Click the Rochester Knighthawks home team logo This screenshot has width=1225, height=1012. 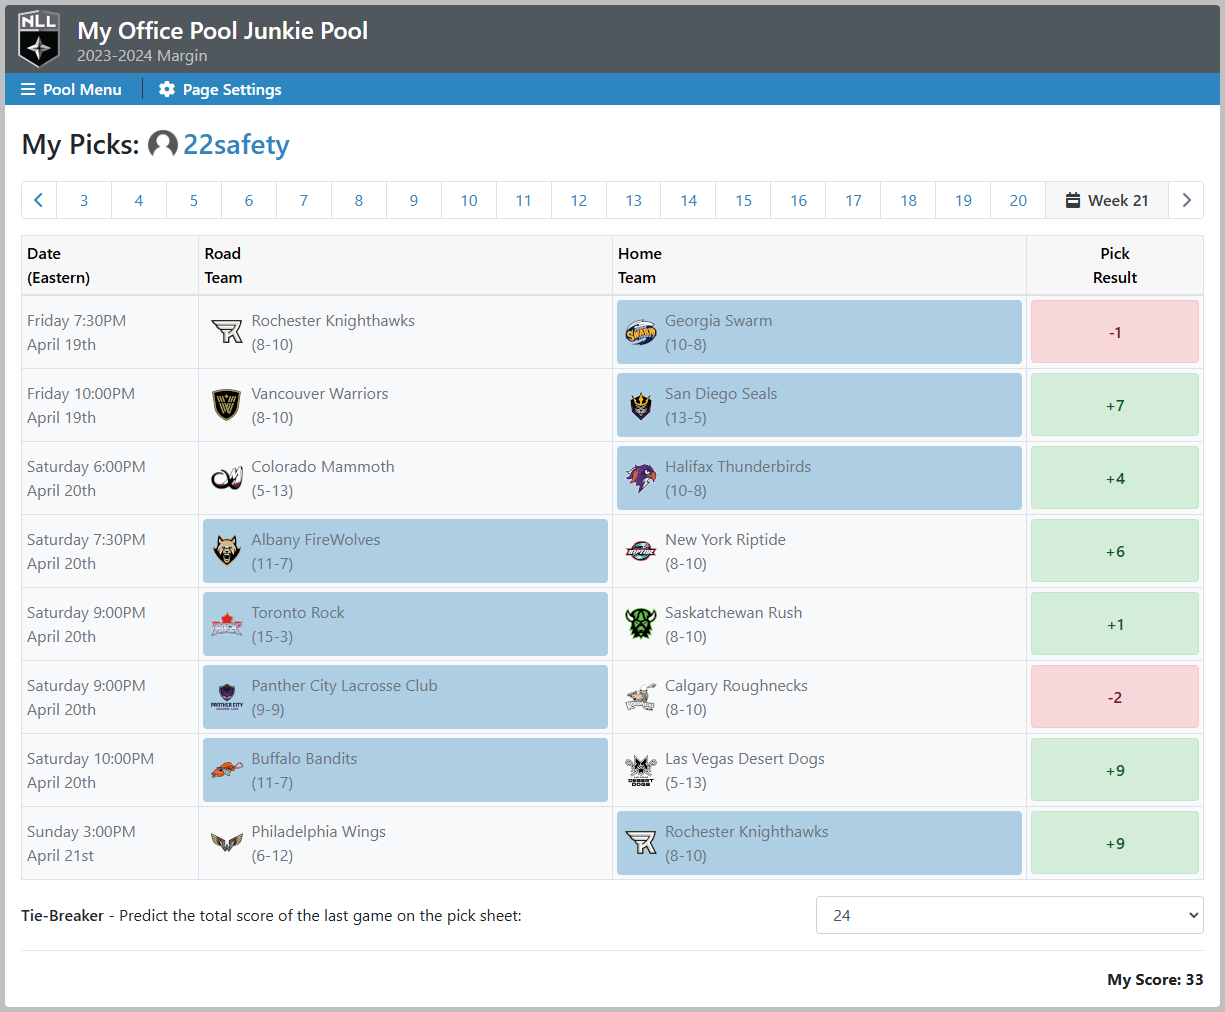point(641,843)
